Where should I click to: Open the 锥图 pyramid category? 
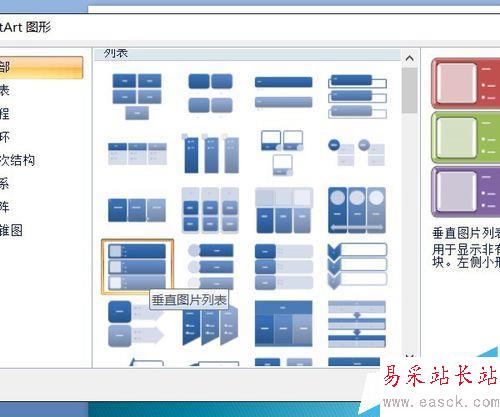tap(11, 230)
